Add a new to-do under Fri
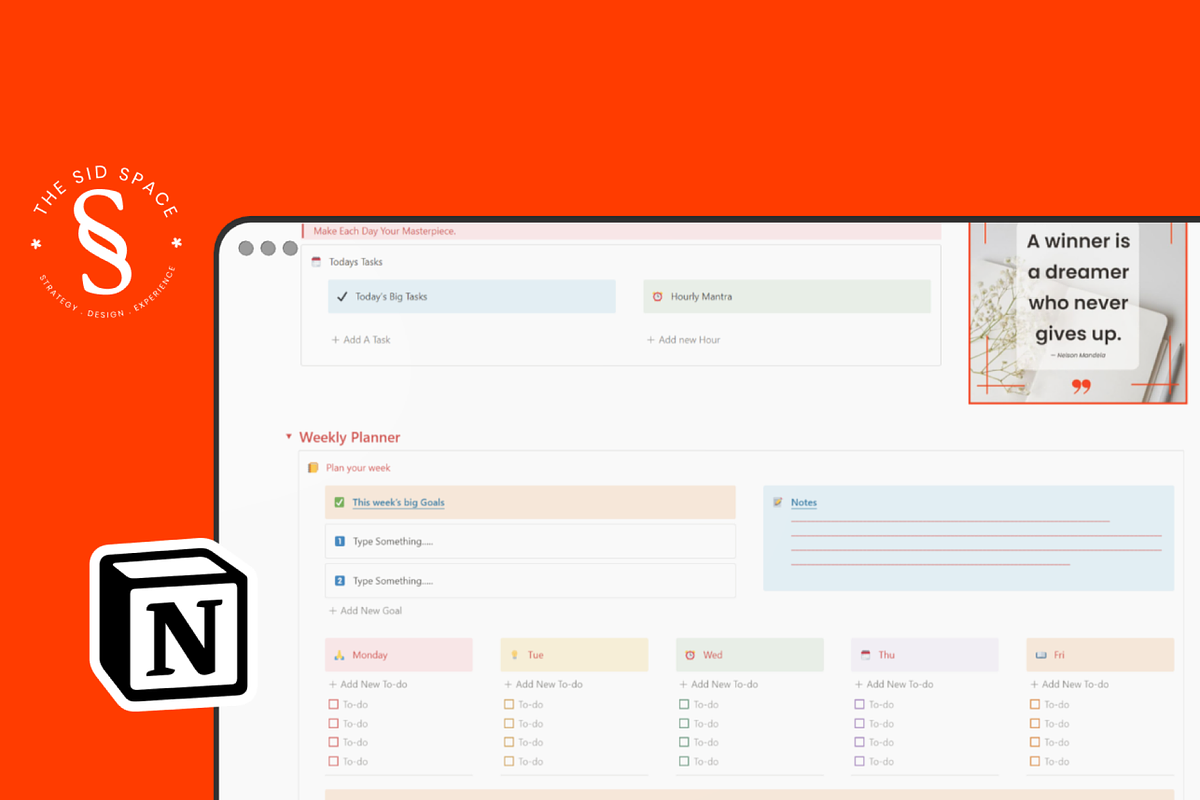 1069,685
